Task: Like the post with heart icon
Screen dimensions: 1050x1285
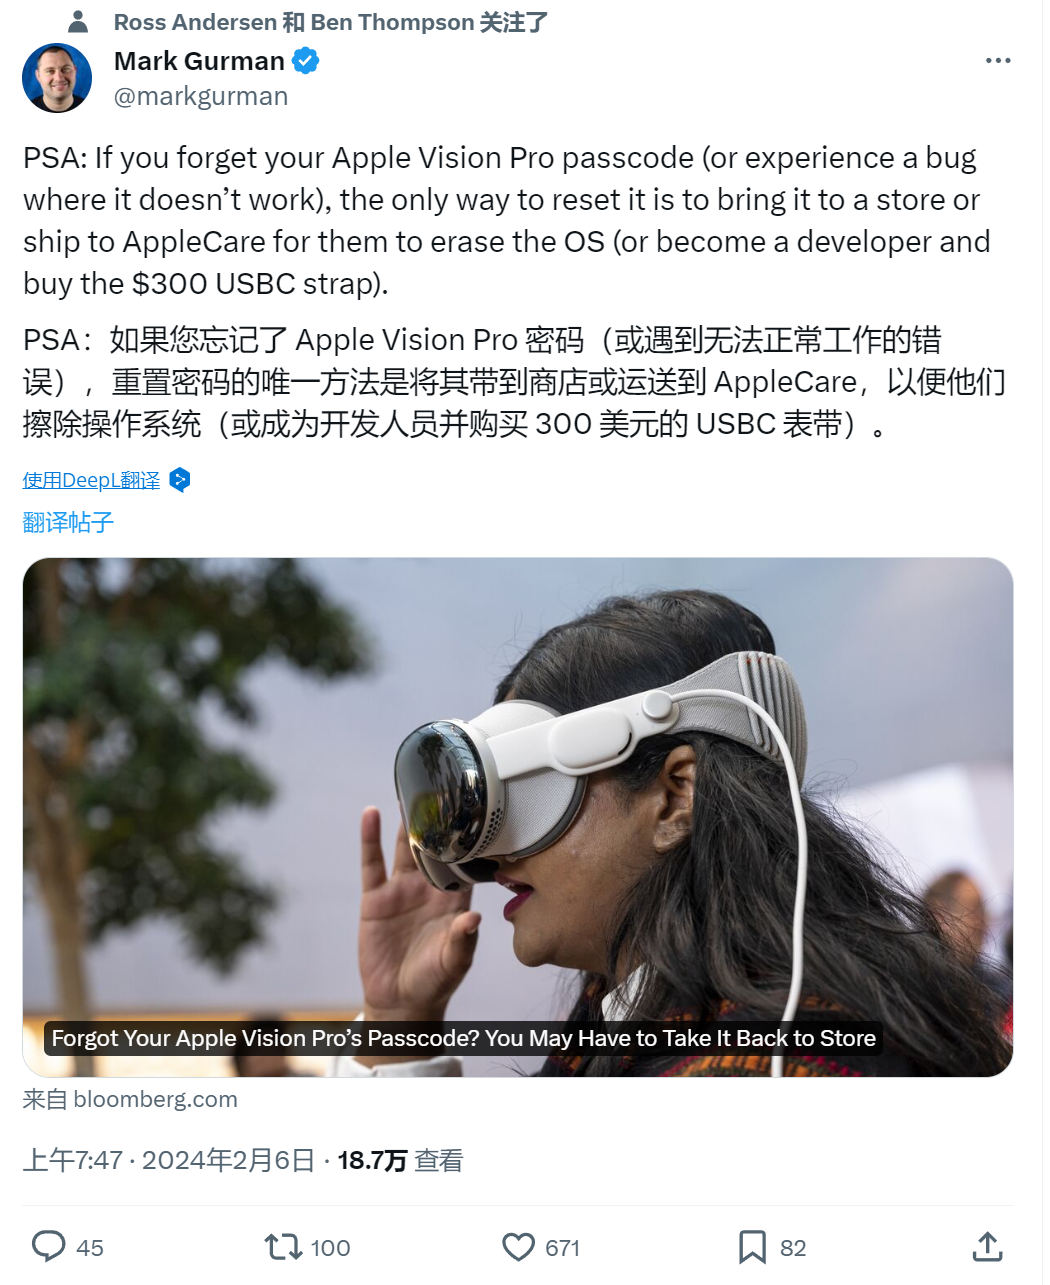Action: (518, 1247)
